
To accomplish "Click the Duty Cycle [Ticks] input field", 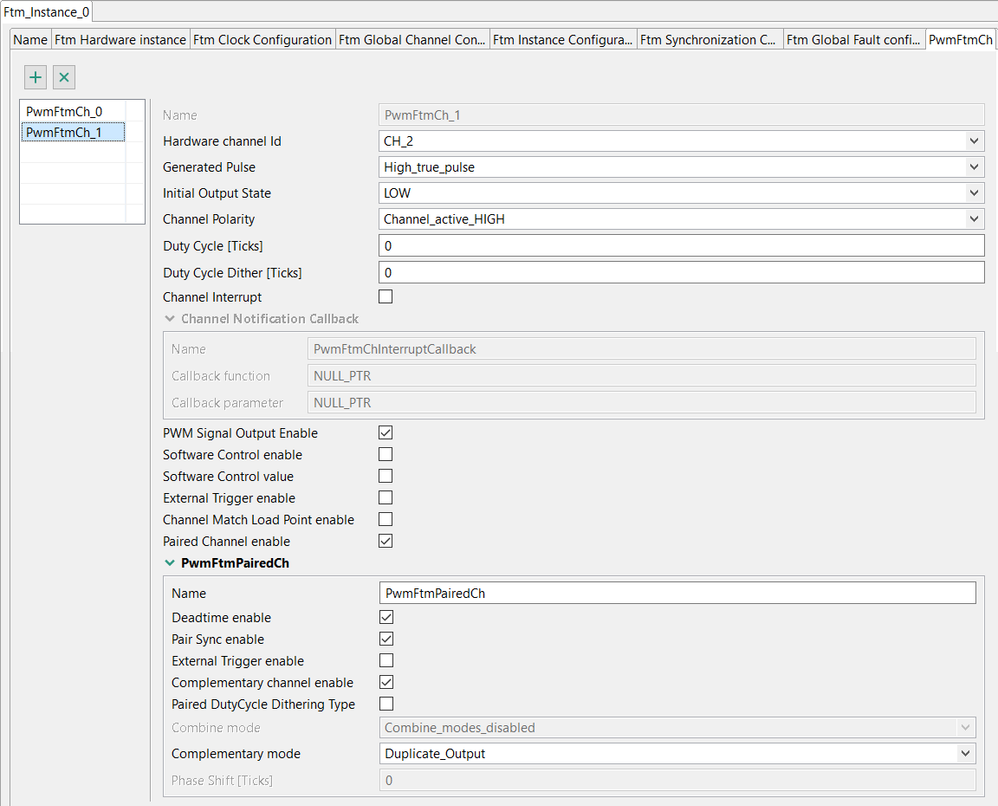I will (x=681, y=246).
